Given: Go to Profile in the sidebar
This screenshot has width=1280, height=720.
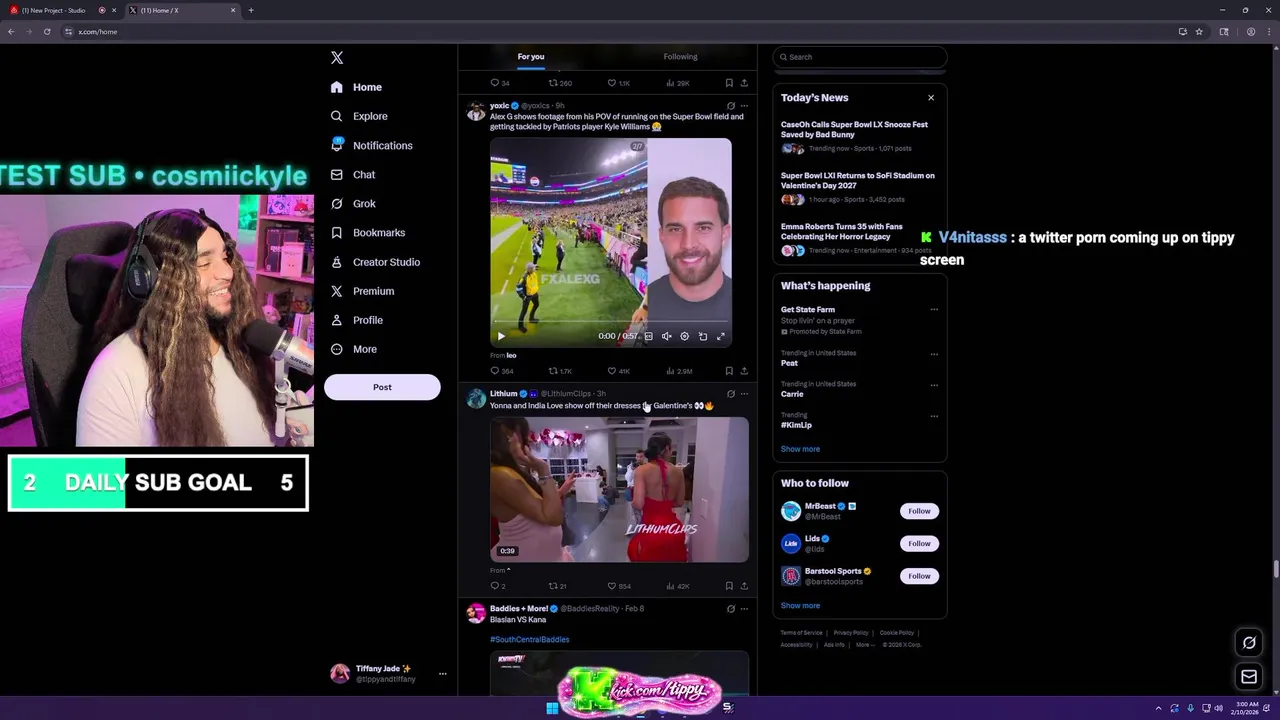Looking at the screenshot, I should point(357,320).
